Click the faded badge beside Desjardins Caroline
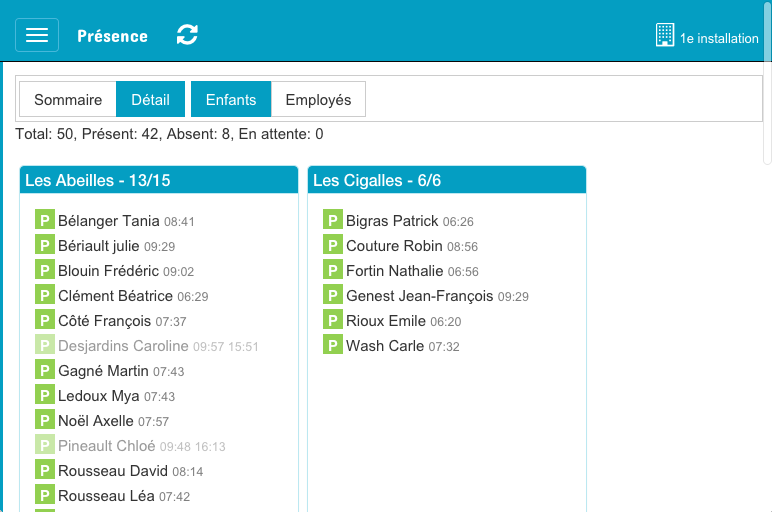The image size is (772, 512). (44, 345)
